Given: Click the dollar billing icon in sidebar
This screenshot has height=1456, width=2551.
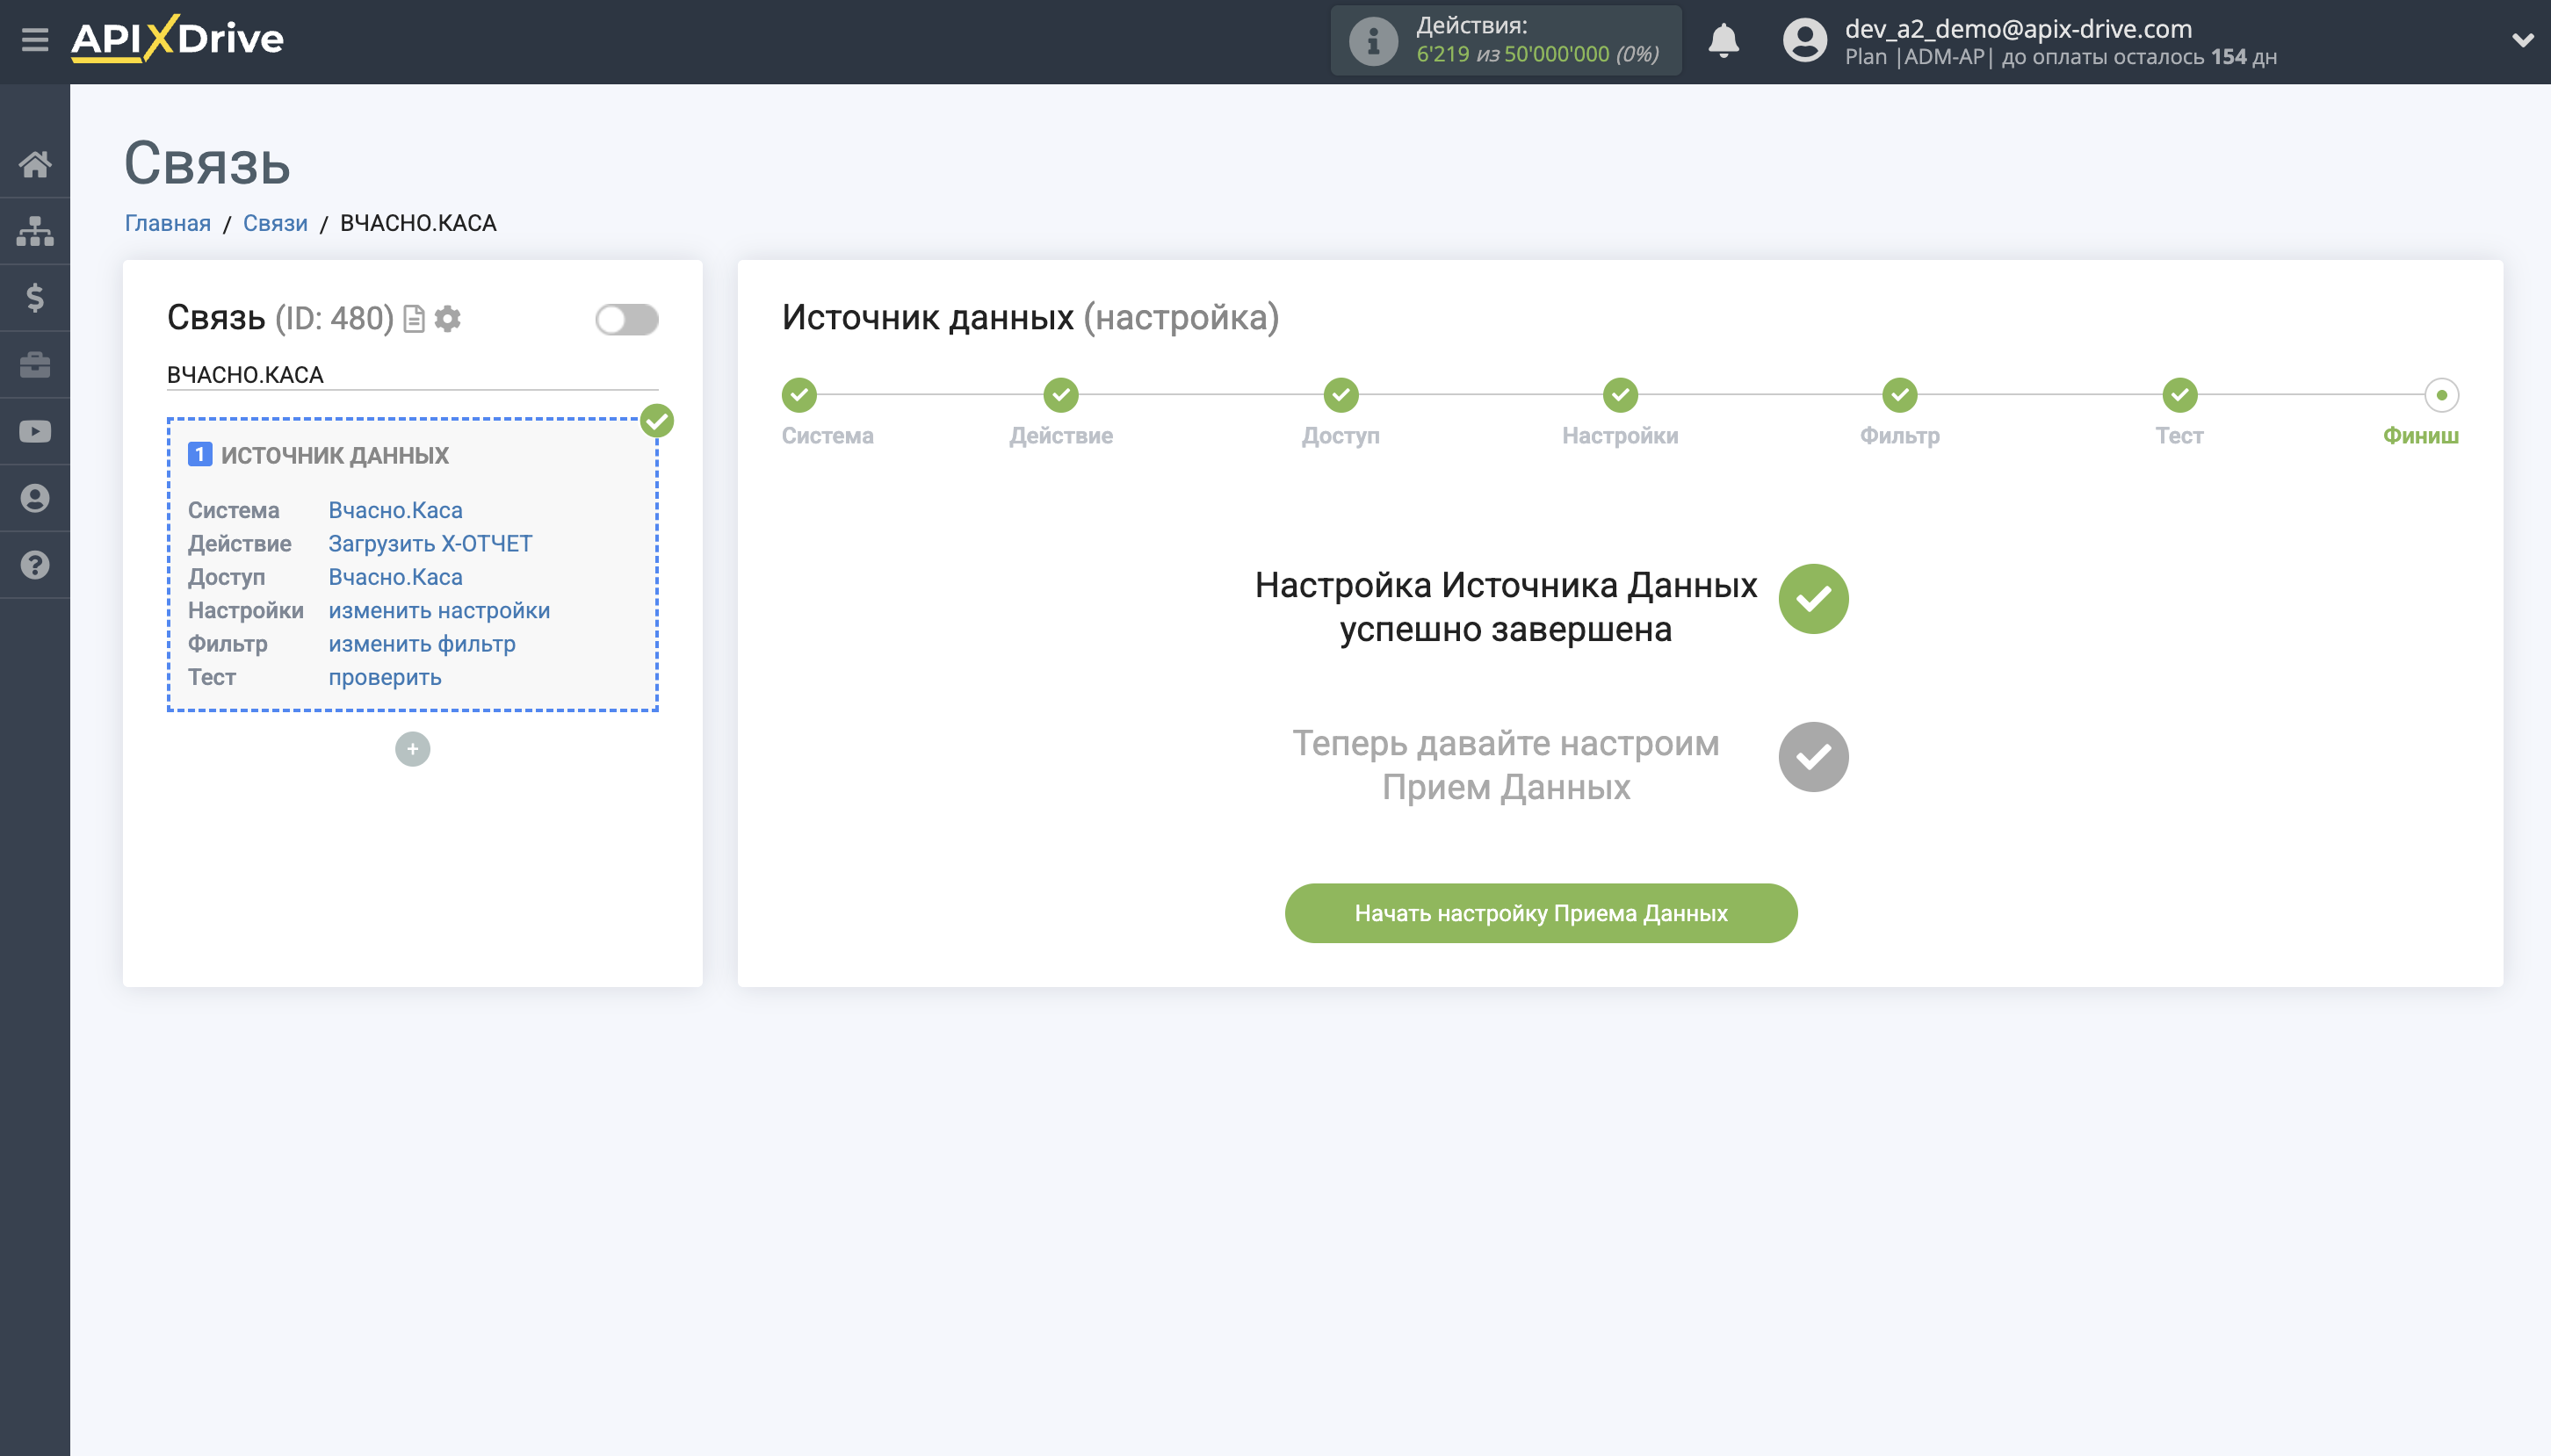Looking at the screenshot, I should (36, 297).
